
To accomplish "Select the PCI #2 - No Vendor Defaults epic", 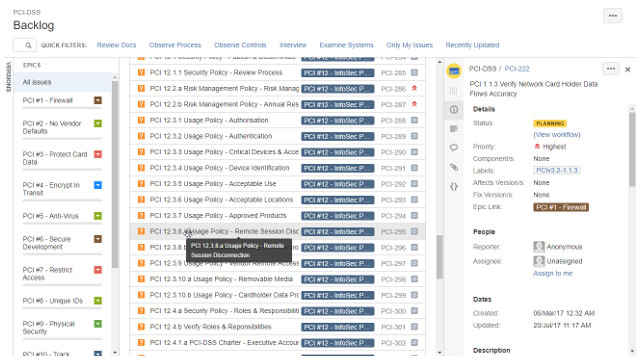I will (52, 127).
